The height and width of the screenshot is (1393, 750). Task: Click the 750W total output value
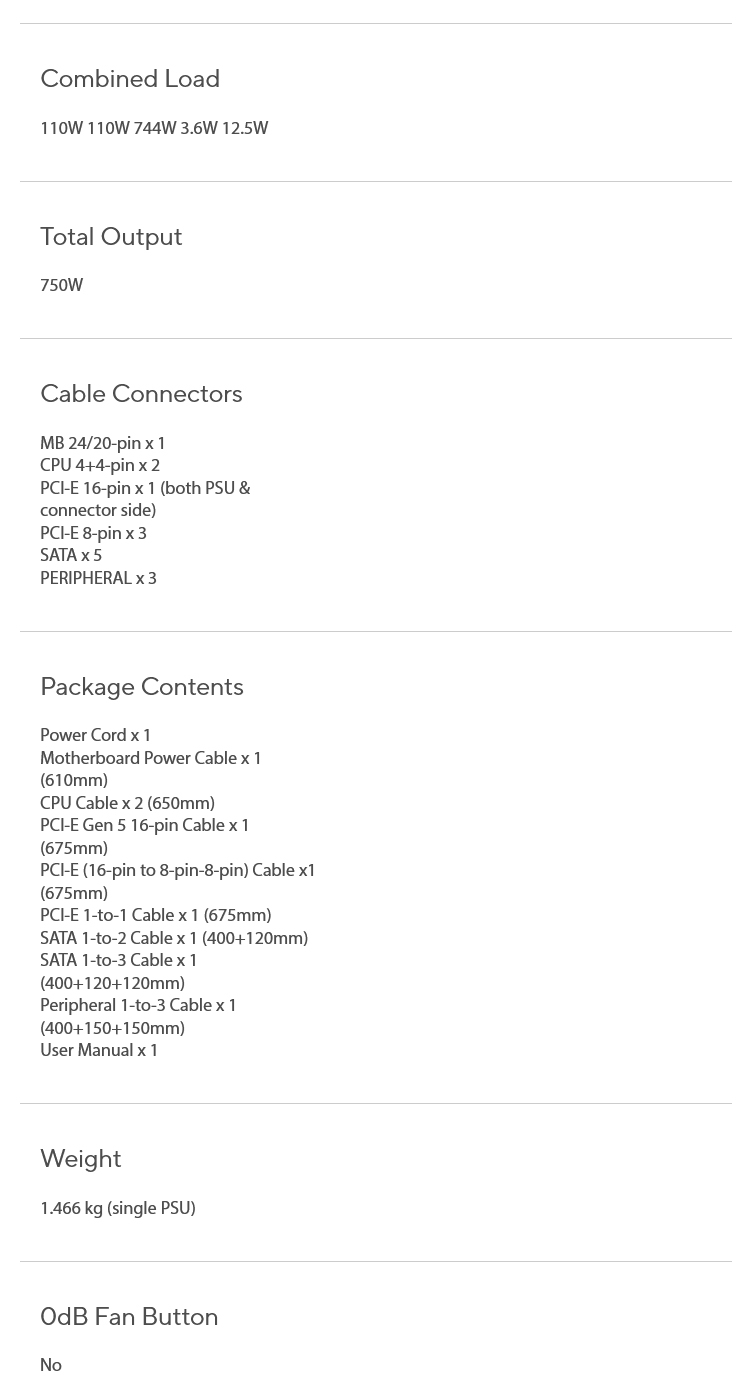click(x=62, y=286)
